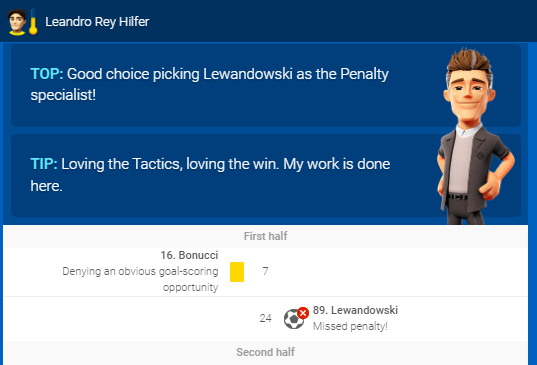Click the Second half section header
Screen dimensions: 537x365
click(265, 352)
